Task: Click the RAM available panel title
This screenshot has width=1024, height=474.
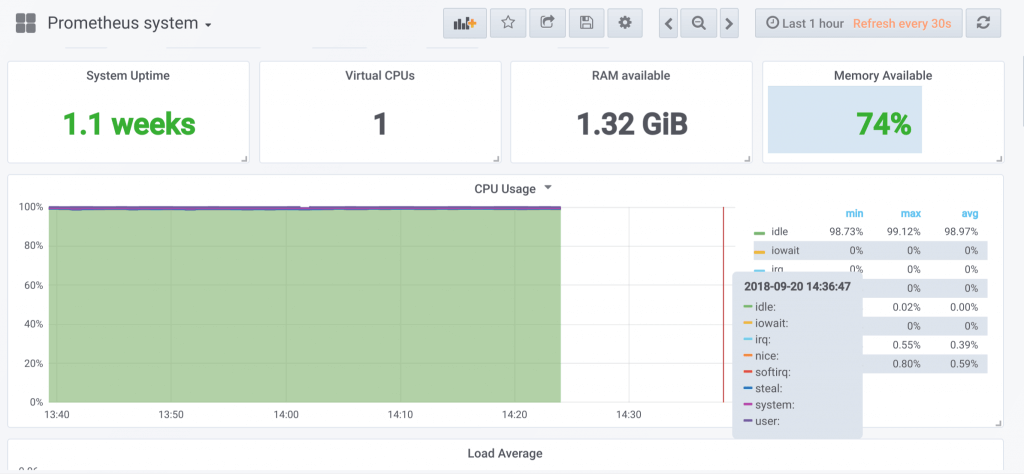Action: 631,76
